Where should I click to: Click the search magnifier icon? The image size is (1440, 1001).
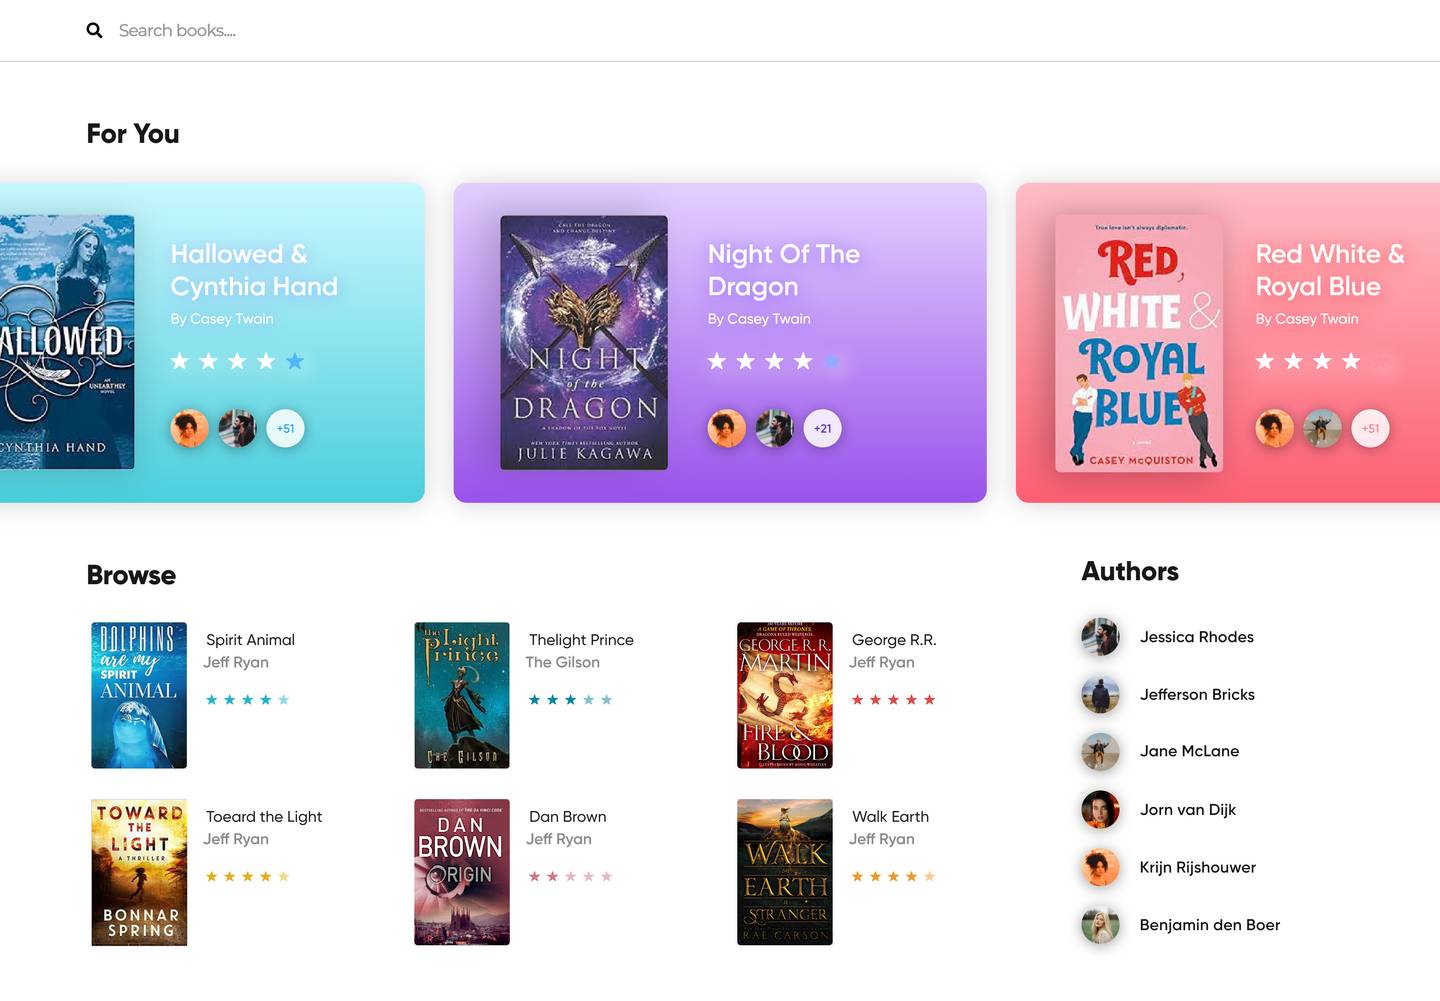pos(94,30)
